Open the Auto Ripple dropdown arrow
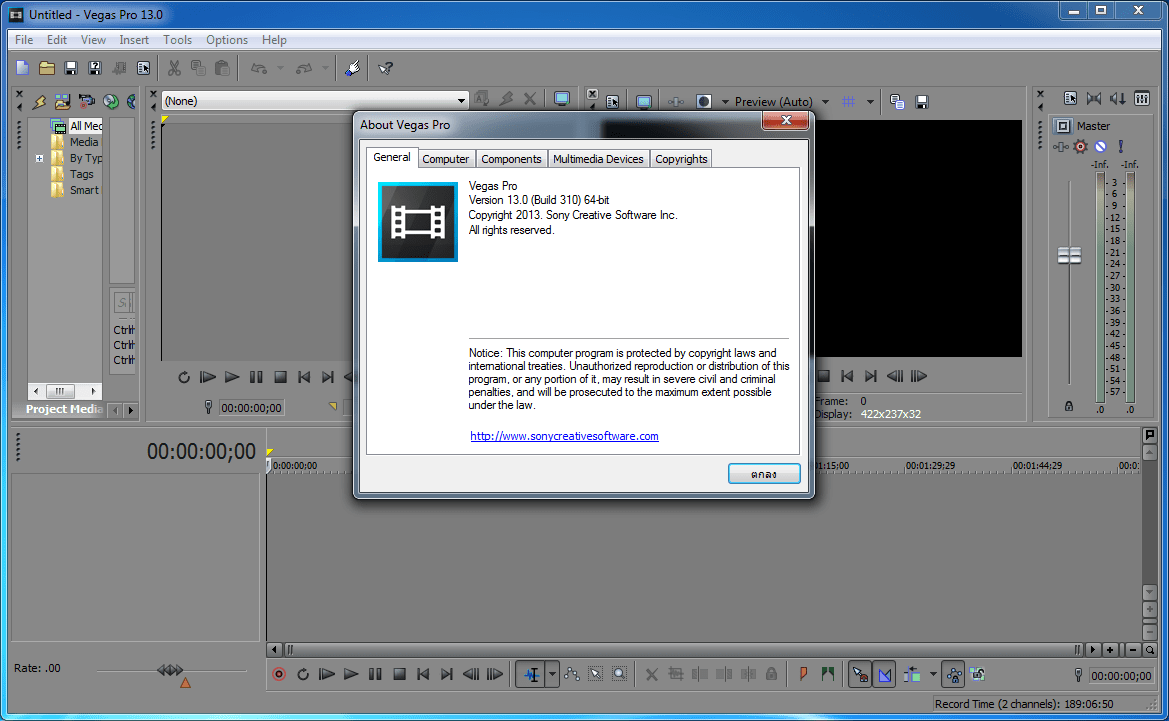 933,674
